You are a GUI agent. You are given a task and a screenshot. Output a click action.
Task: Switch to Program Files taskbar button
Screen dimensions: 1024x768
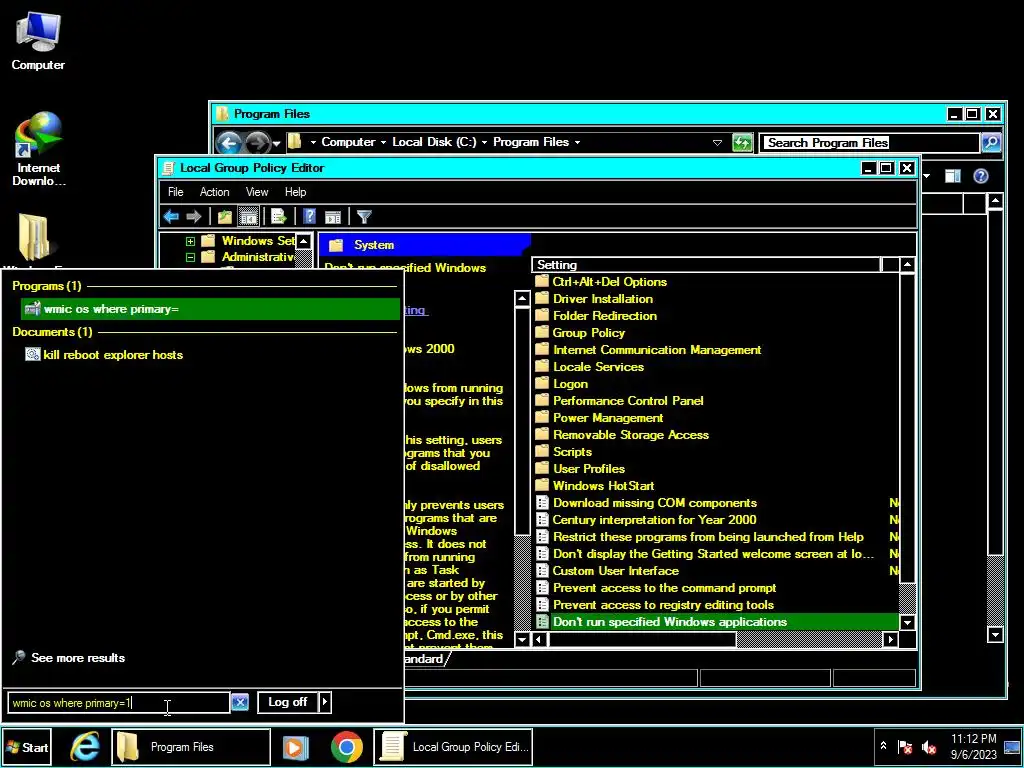point(191,746)
